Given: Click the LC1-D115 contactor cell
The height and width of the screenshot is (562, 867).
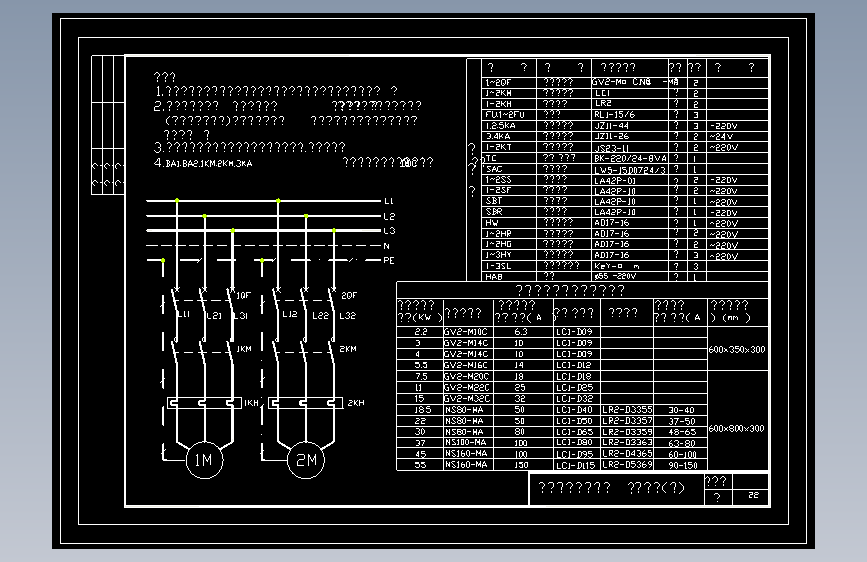Looking at the screenshot, I should pyautogui.click(x=576, y=466).
